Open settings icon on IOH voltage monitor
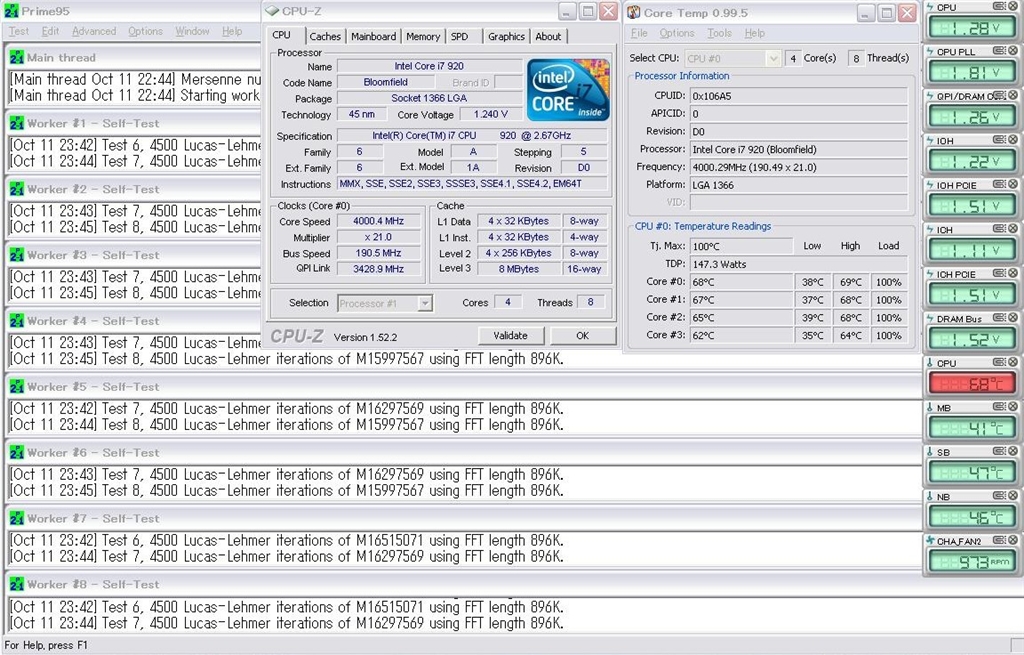 tap(999, 139)
